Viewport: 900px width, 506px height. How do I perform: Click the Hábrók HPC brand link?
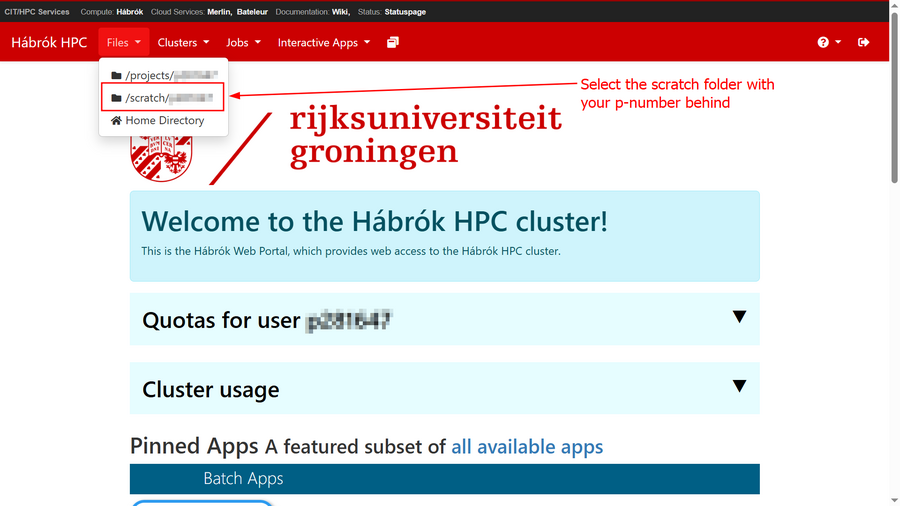tap(49, 42)
